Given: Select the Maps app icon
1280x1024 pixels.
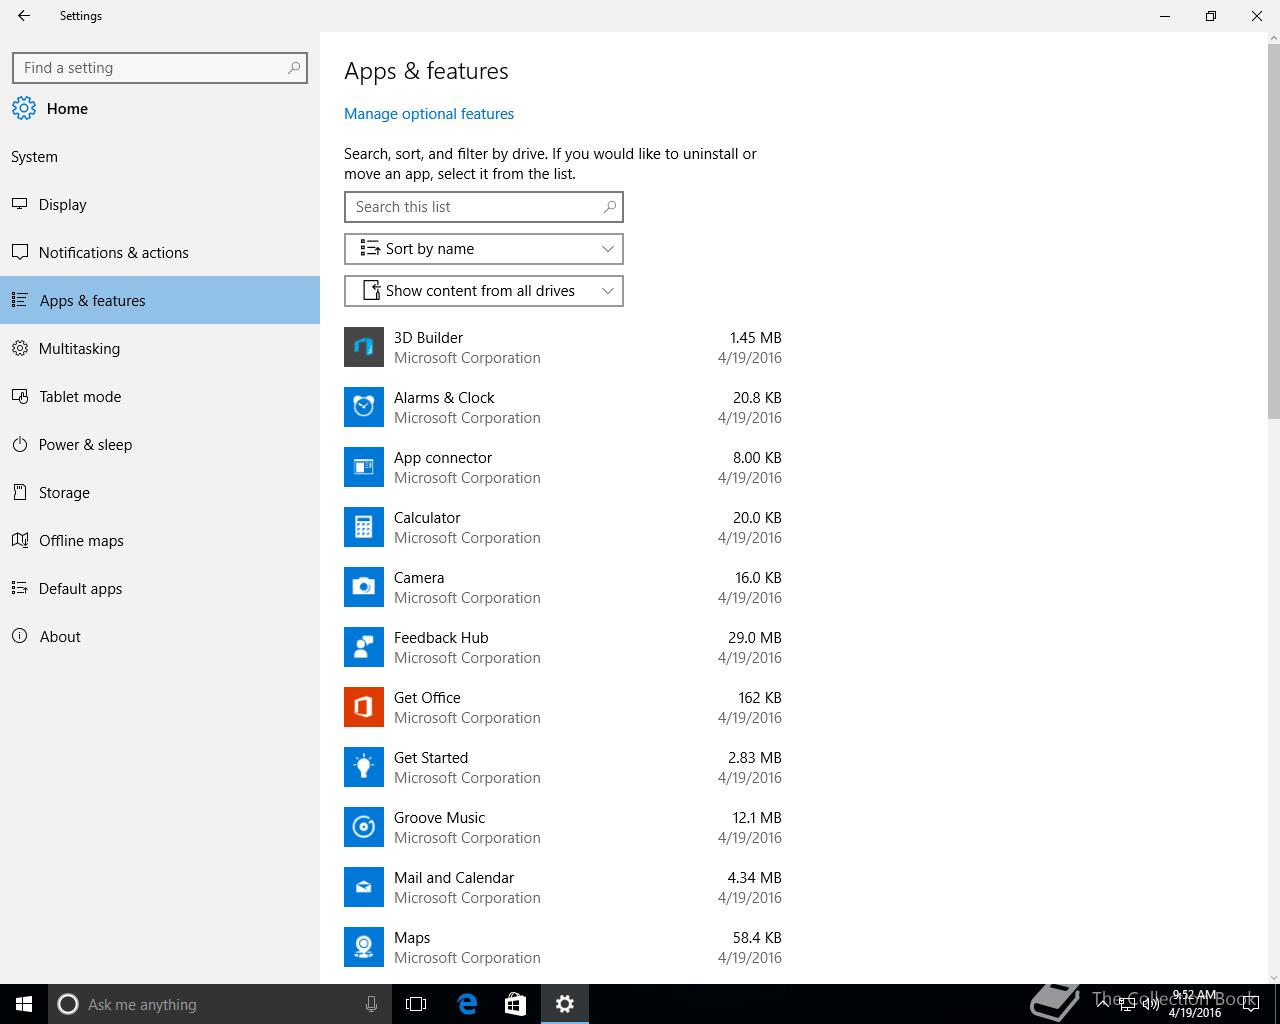Looking at the screenshot, I should 364,947.
